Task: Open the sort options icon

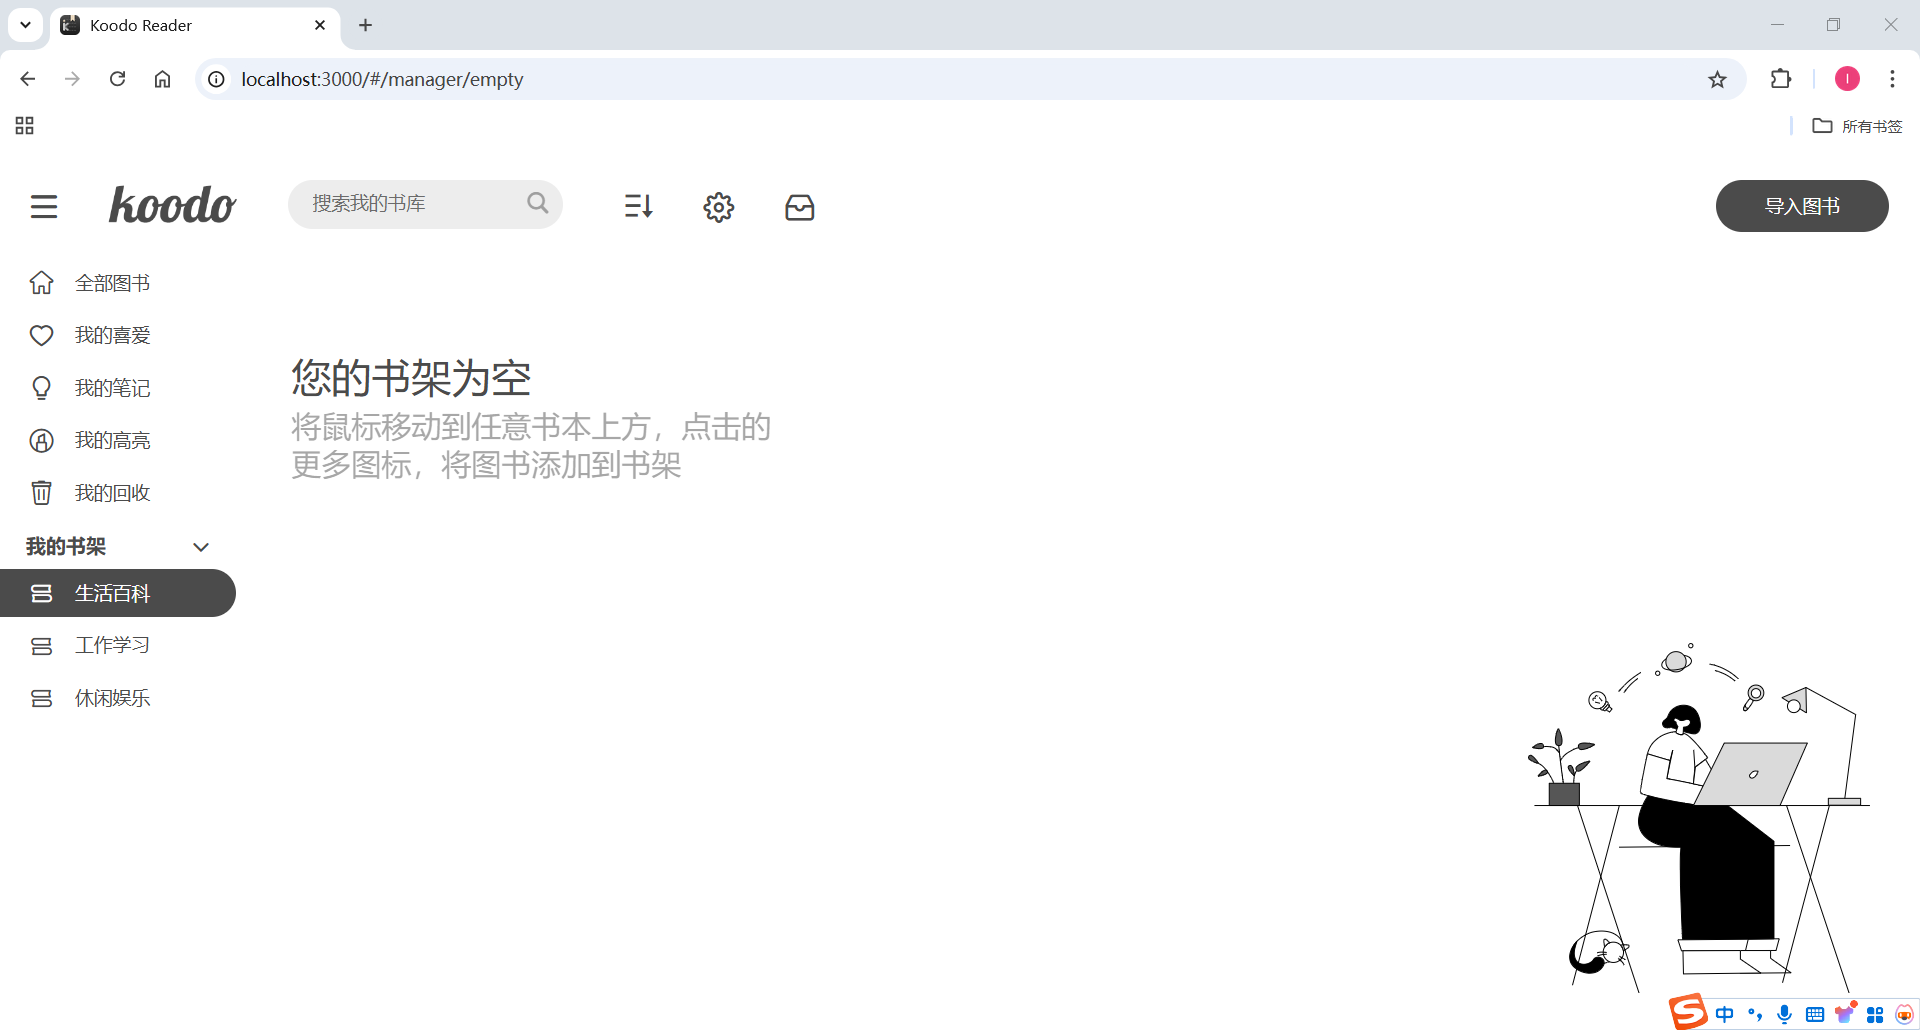Action: [x=638, y=206]
